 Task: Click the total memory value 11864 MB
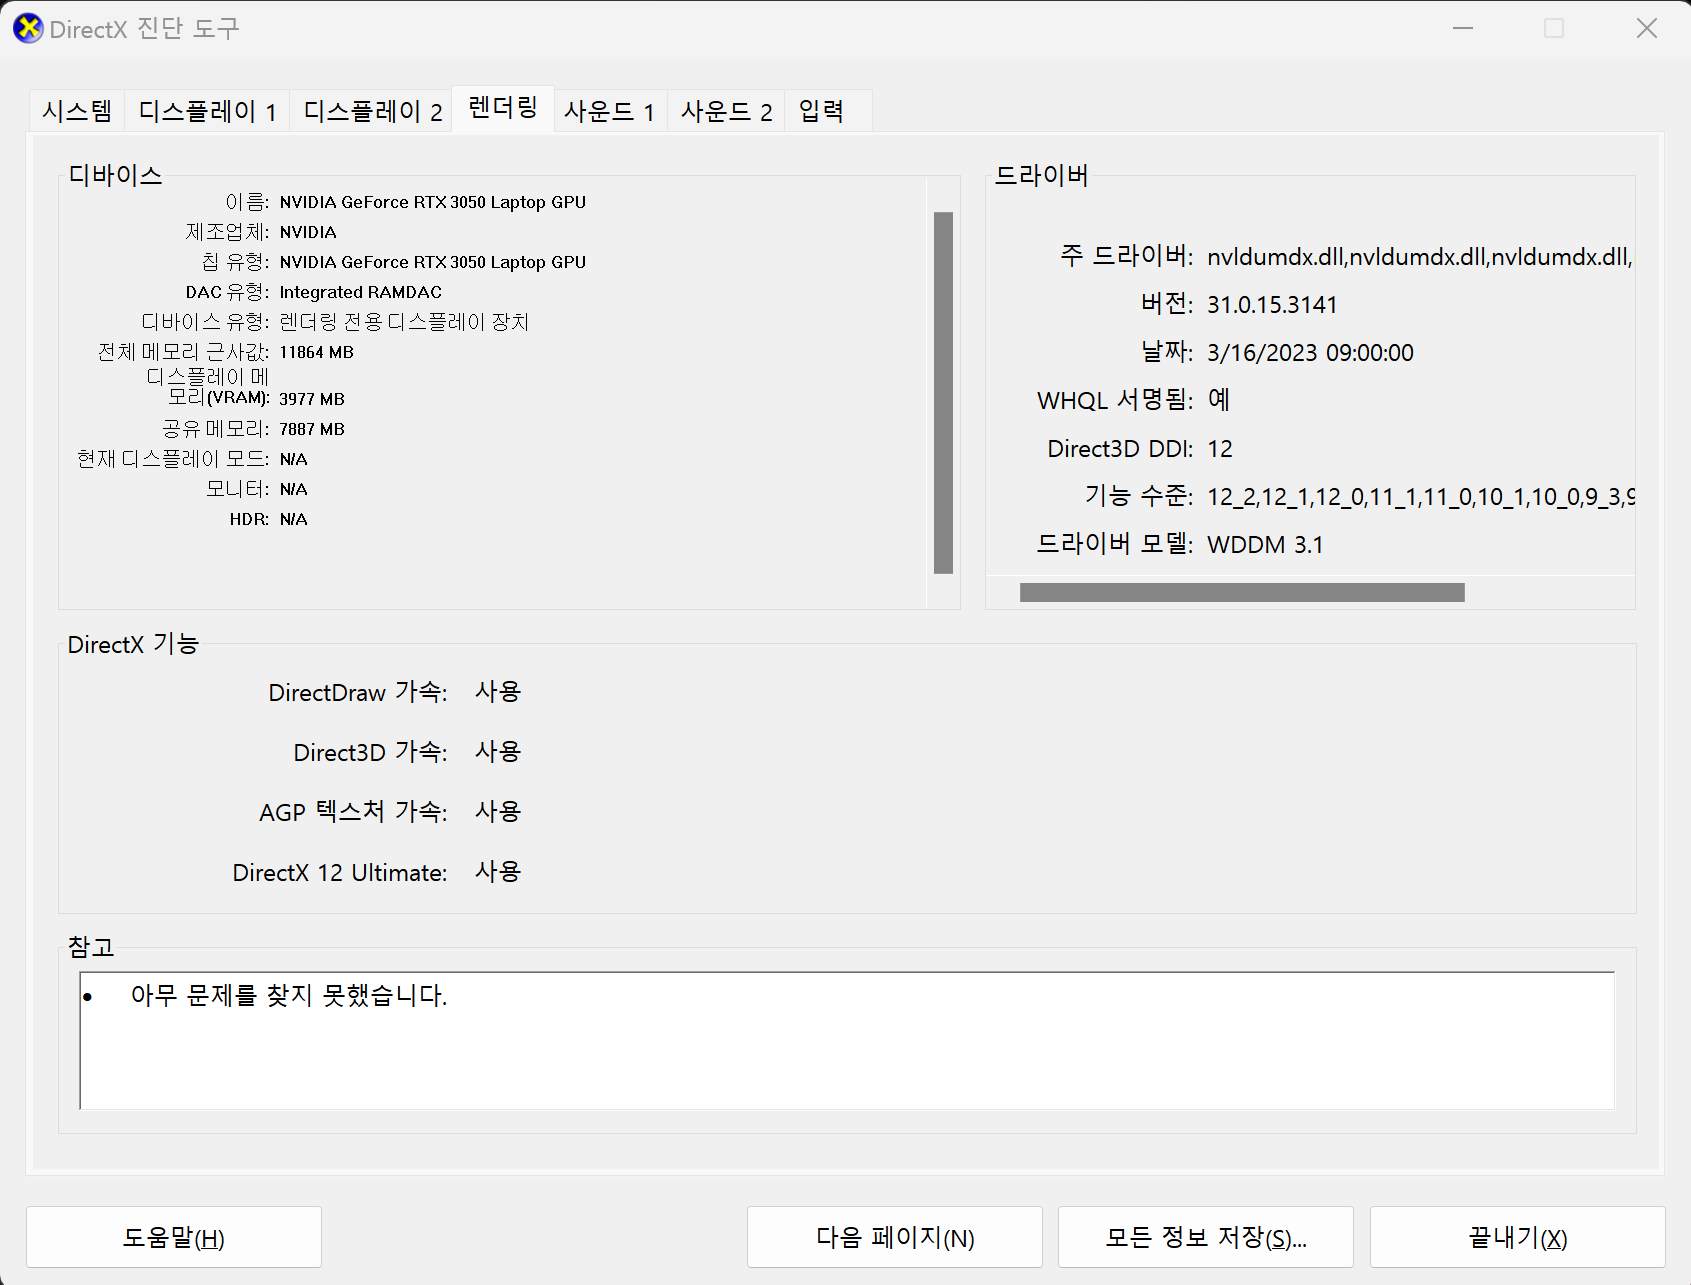click(316, 352)
